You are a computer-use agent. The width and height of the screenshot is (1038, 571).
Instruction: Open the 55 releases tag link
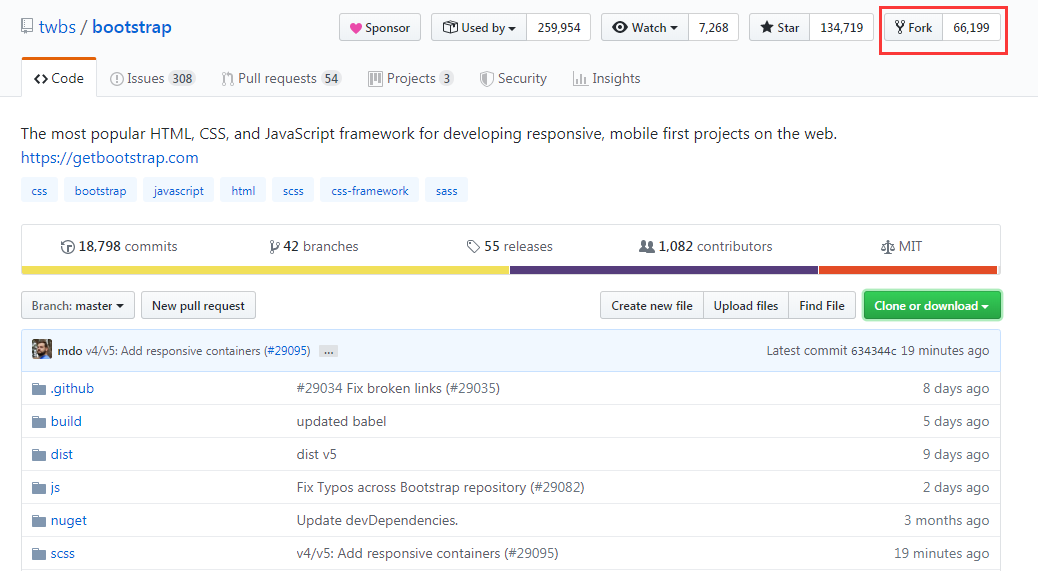point(509,246)
